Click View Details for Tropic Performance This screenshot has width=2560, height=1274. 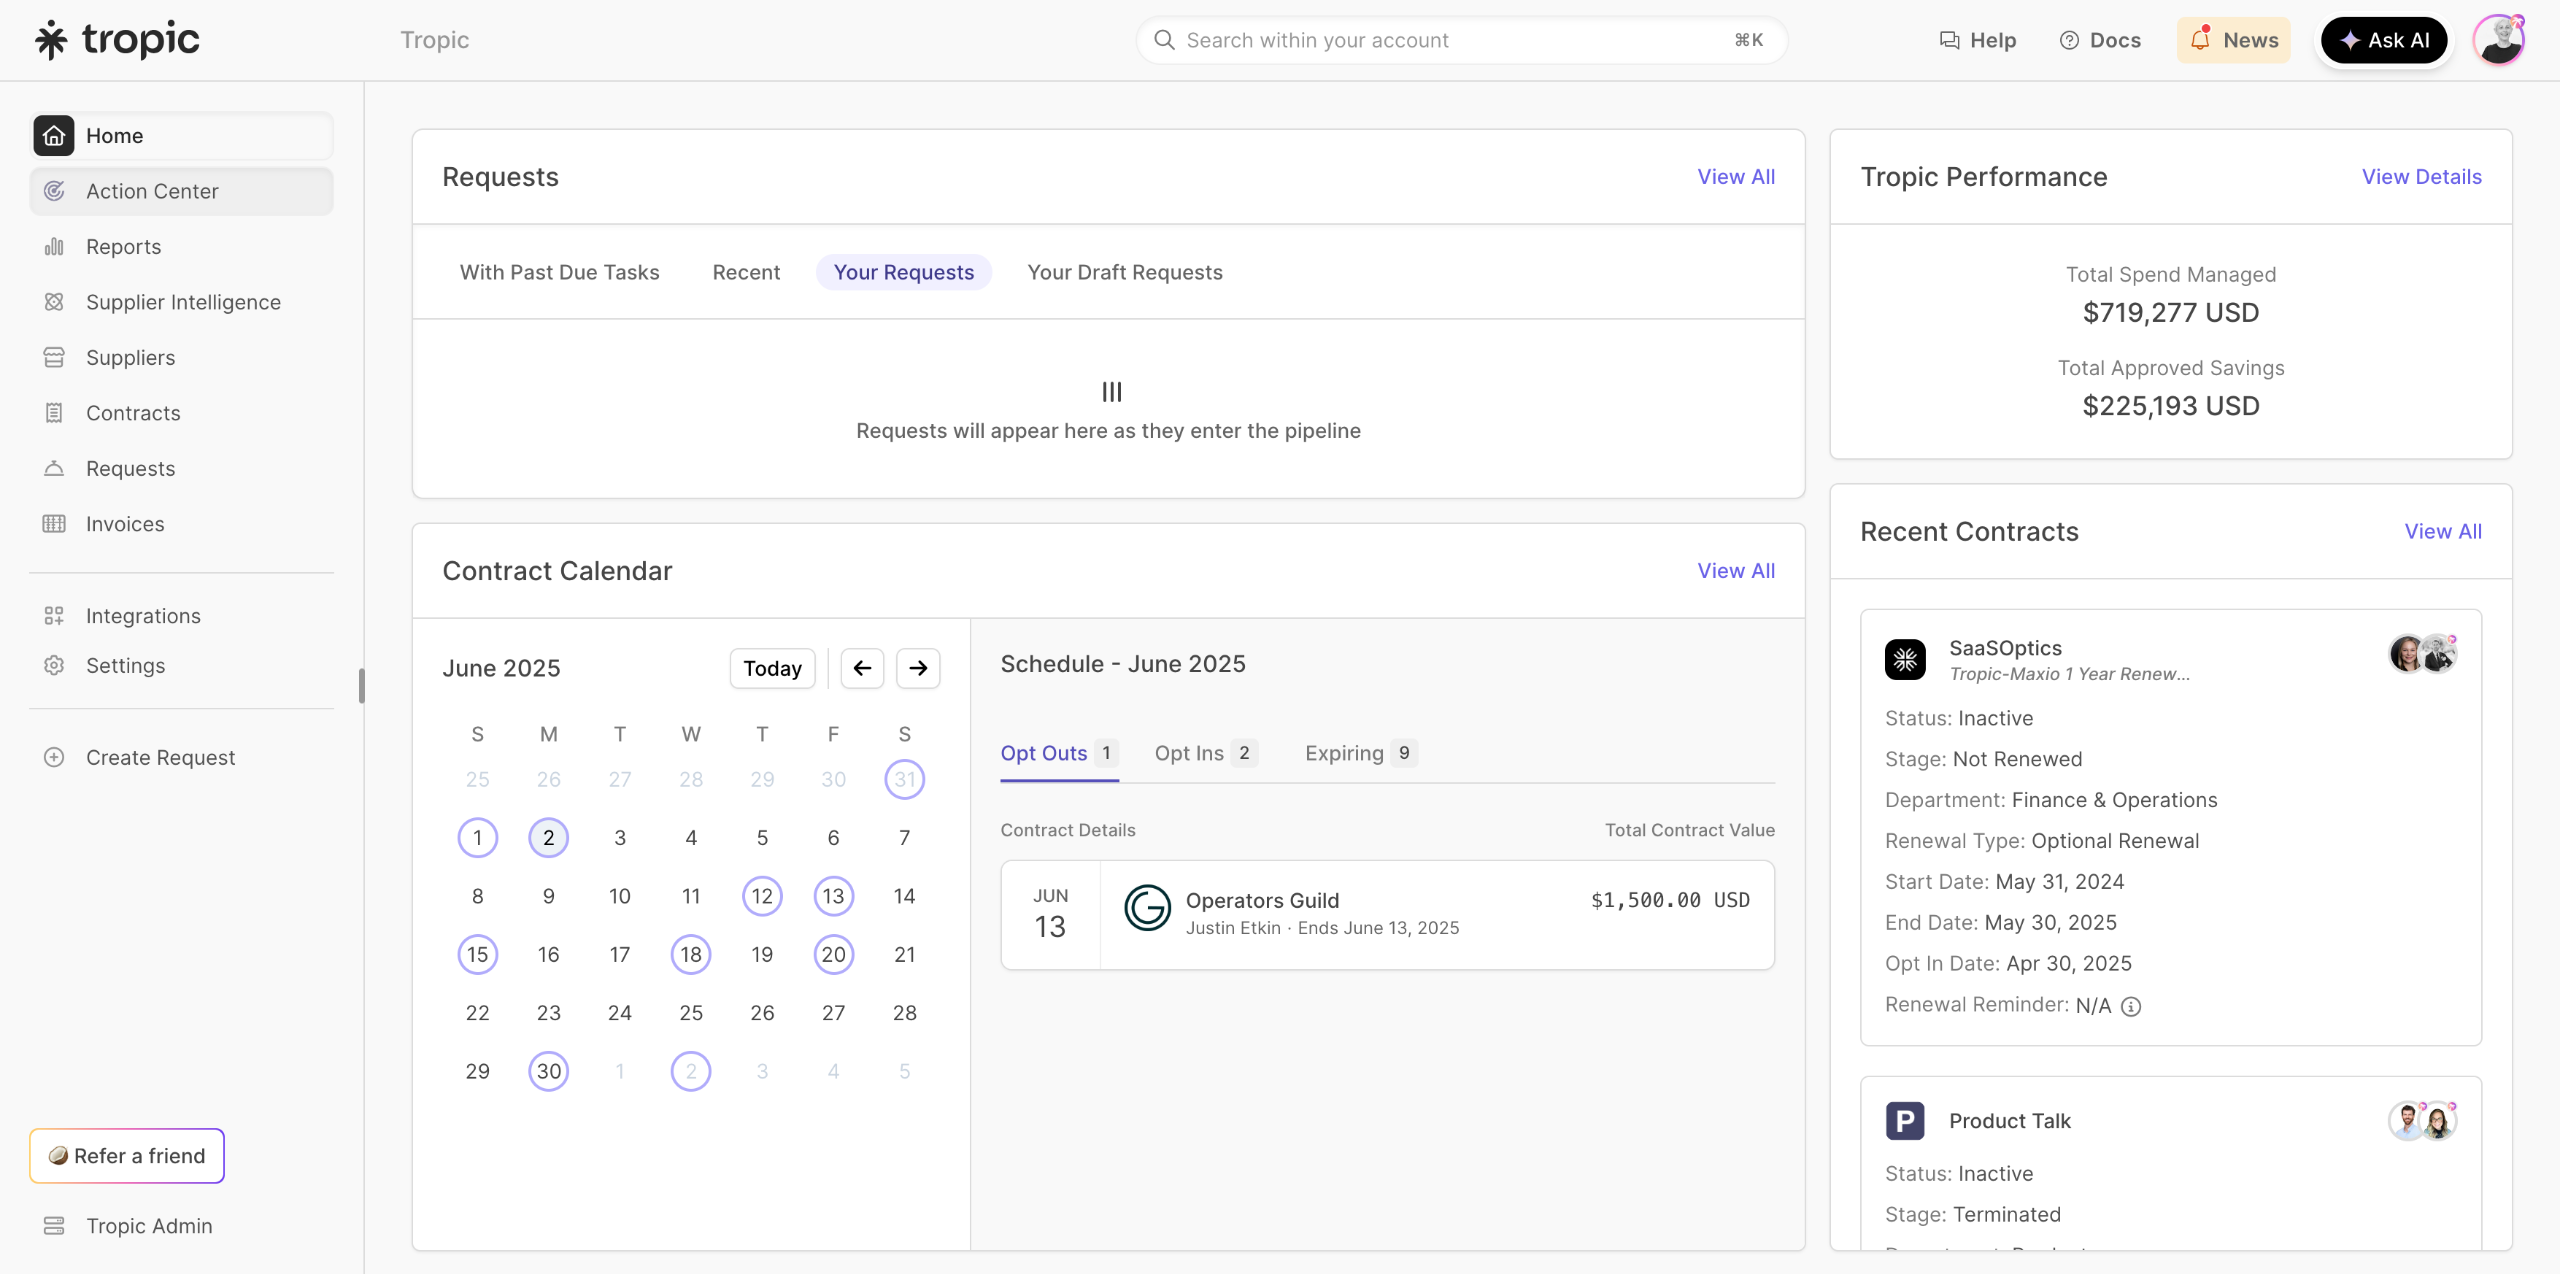click(2421, 177)
